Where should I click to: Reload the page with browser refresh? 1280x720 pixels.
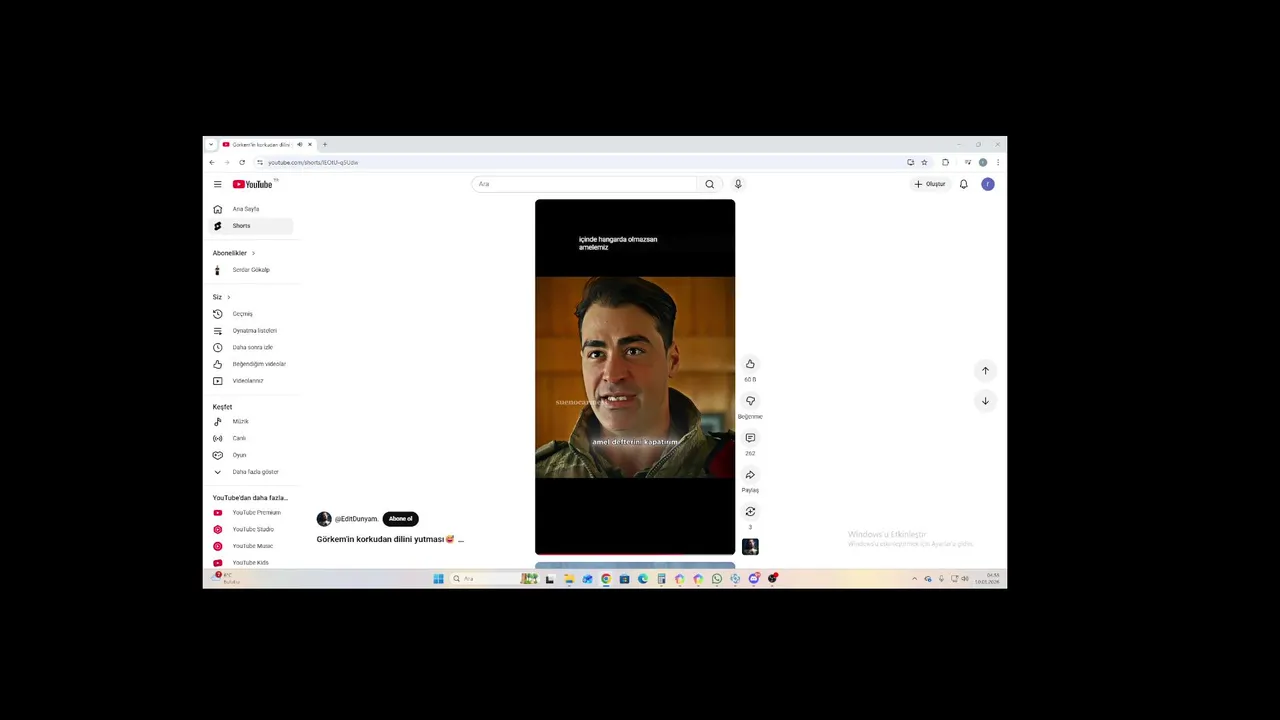(x=242, y=162)
